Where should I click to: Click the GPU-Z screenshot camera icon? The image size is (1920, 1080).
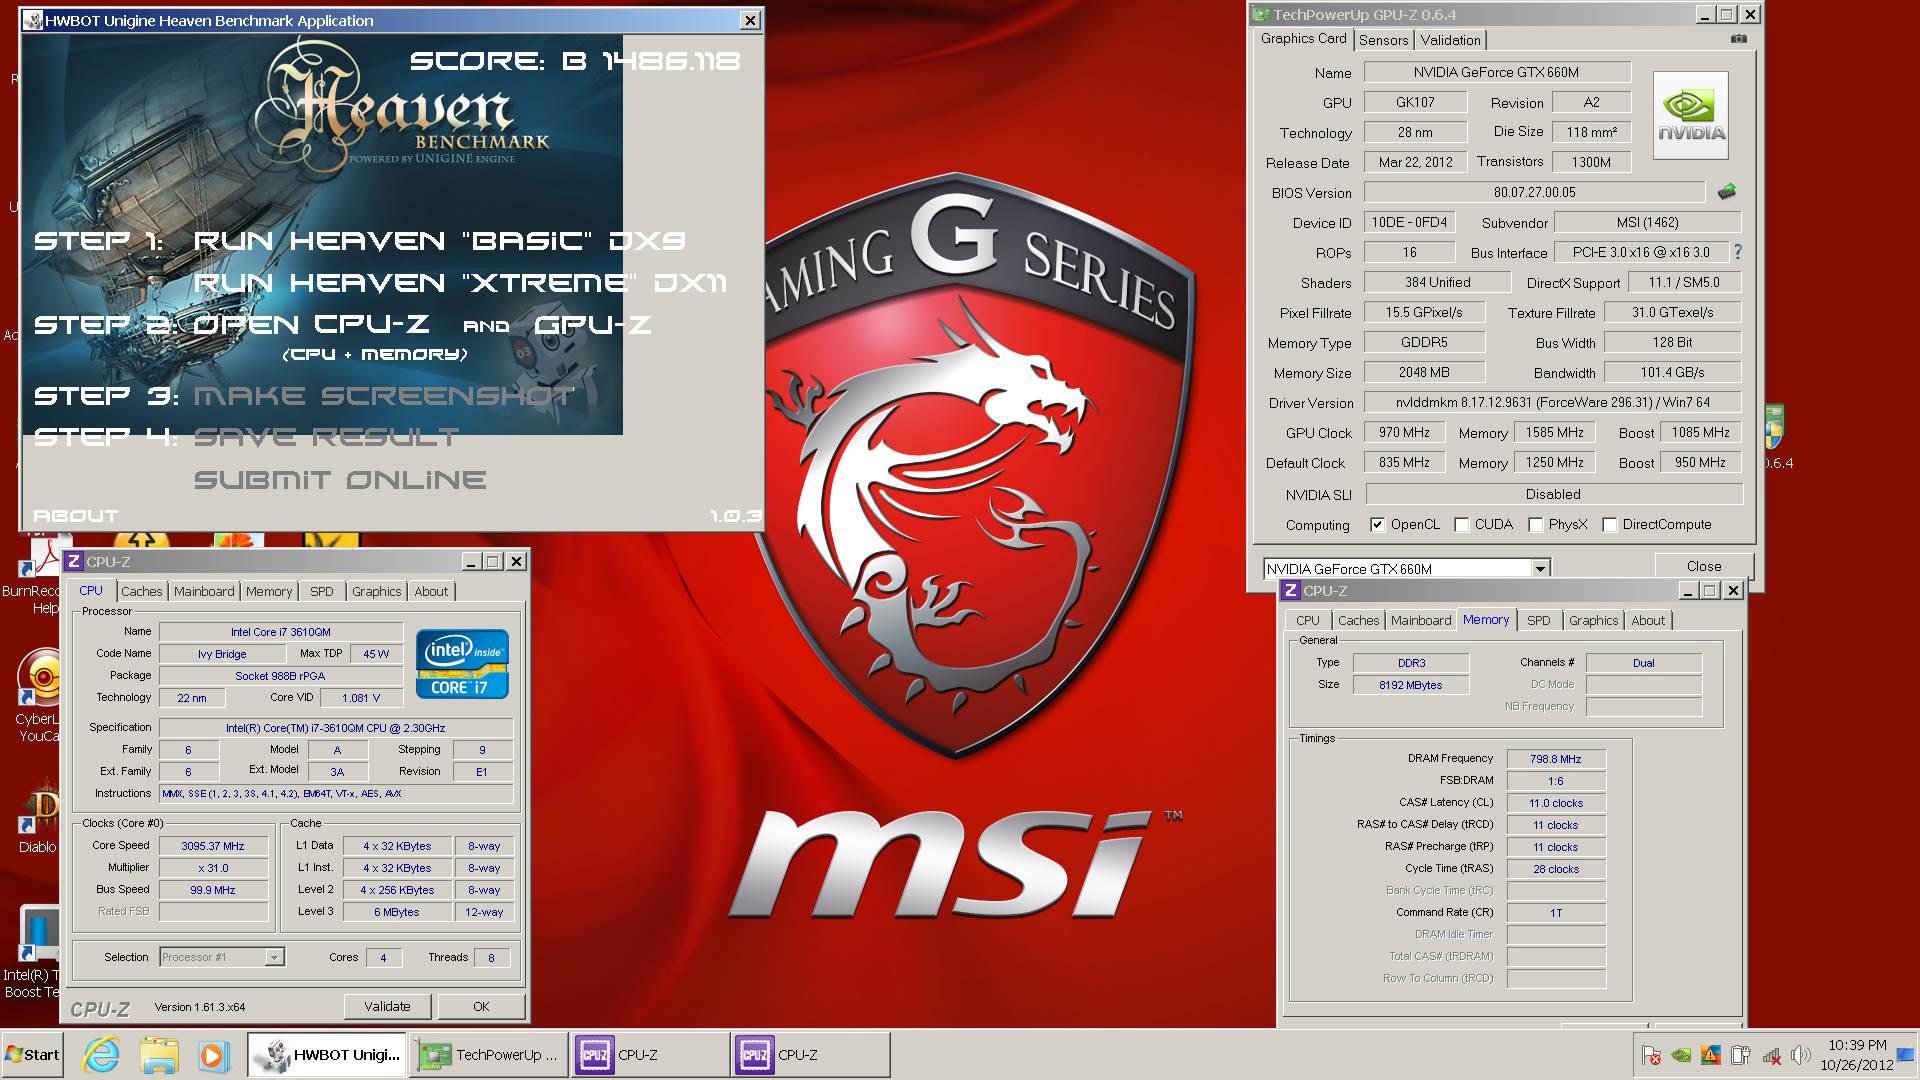tap(1739, 39)
